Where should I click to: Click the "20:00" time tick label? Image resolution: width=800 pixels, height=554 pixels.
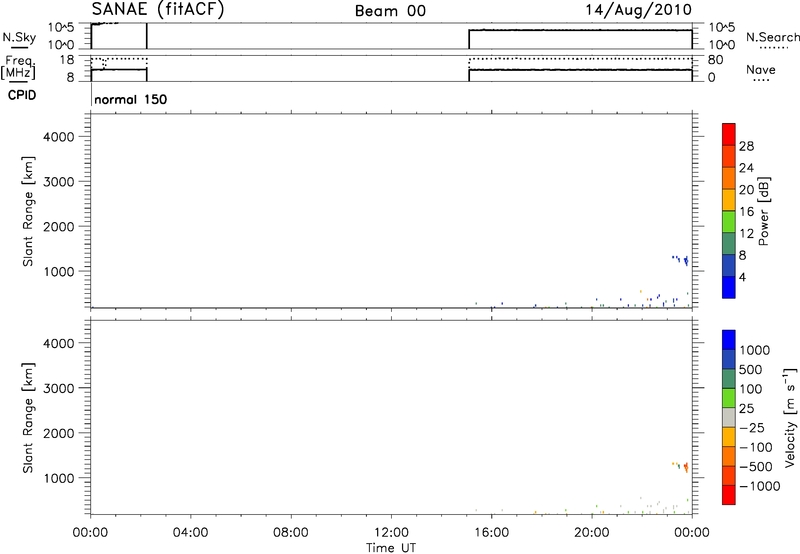click(x=591, y=533)
